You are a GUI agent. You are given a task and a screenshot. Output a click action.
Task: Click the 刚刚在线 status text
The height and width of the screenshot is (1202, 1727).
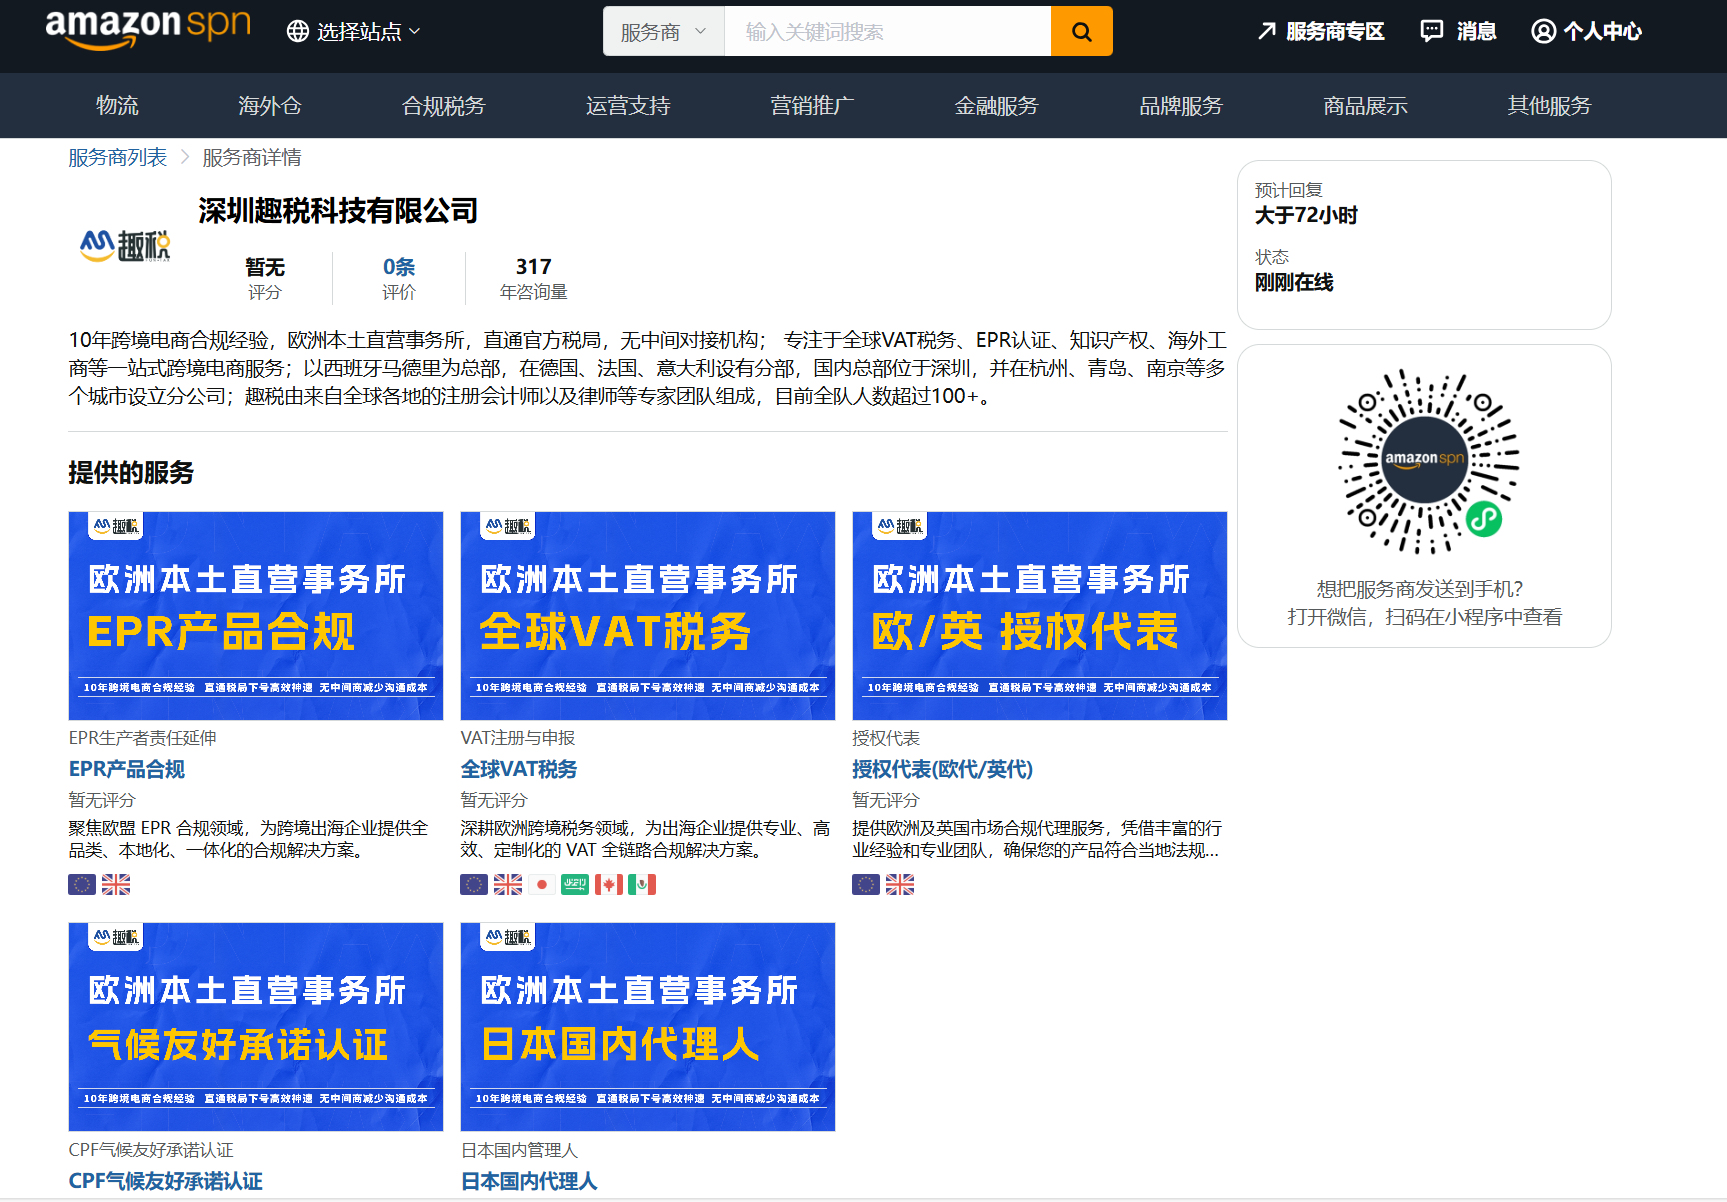pyautogui.click(x=1294, y=282)
